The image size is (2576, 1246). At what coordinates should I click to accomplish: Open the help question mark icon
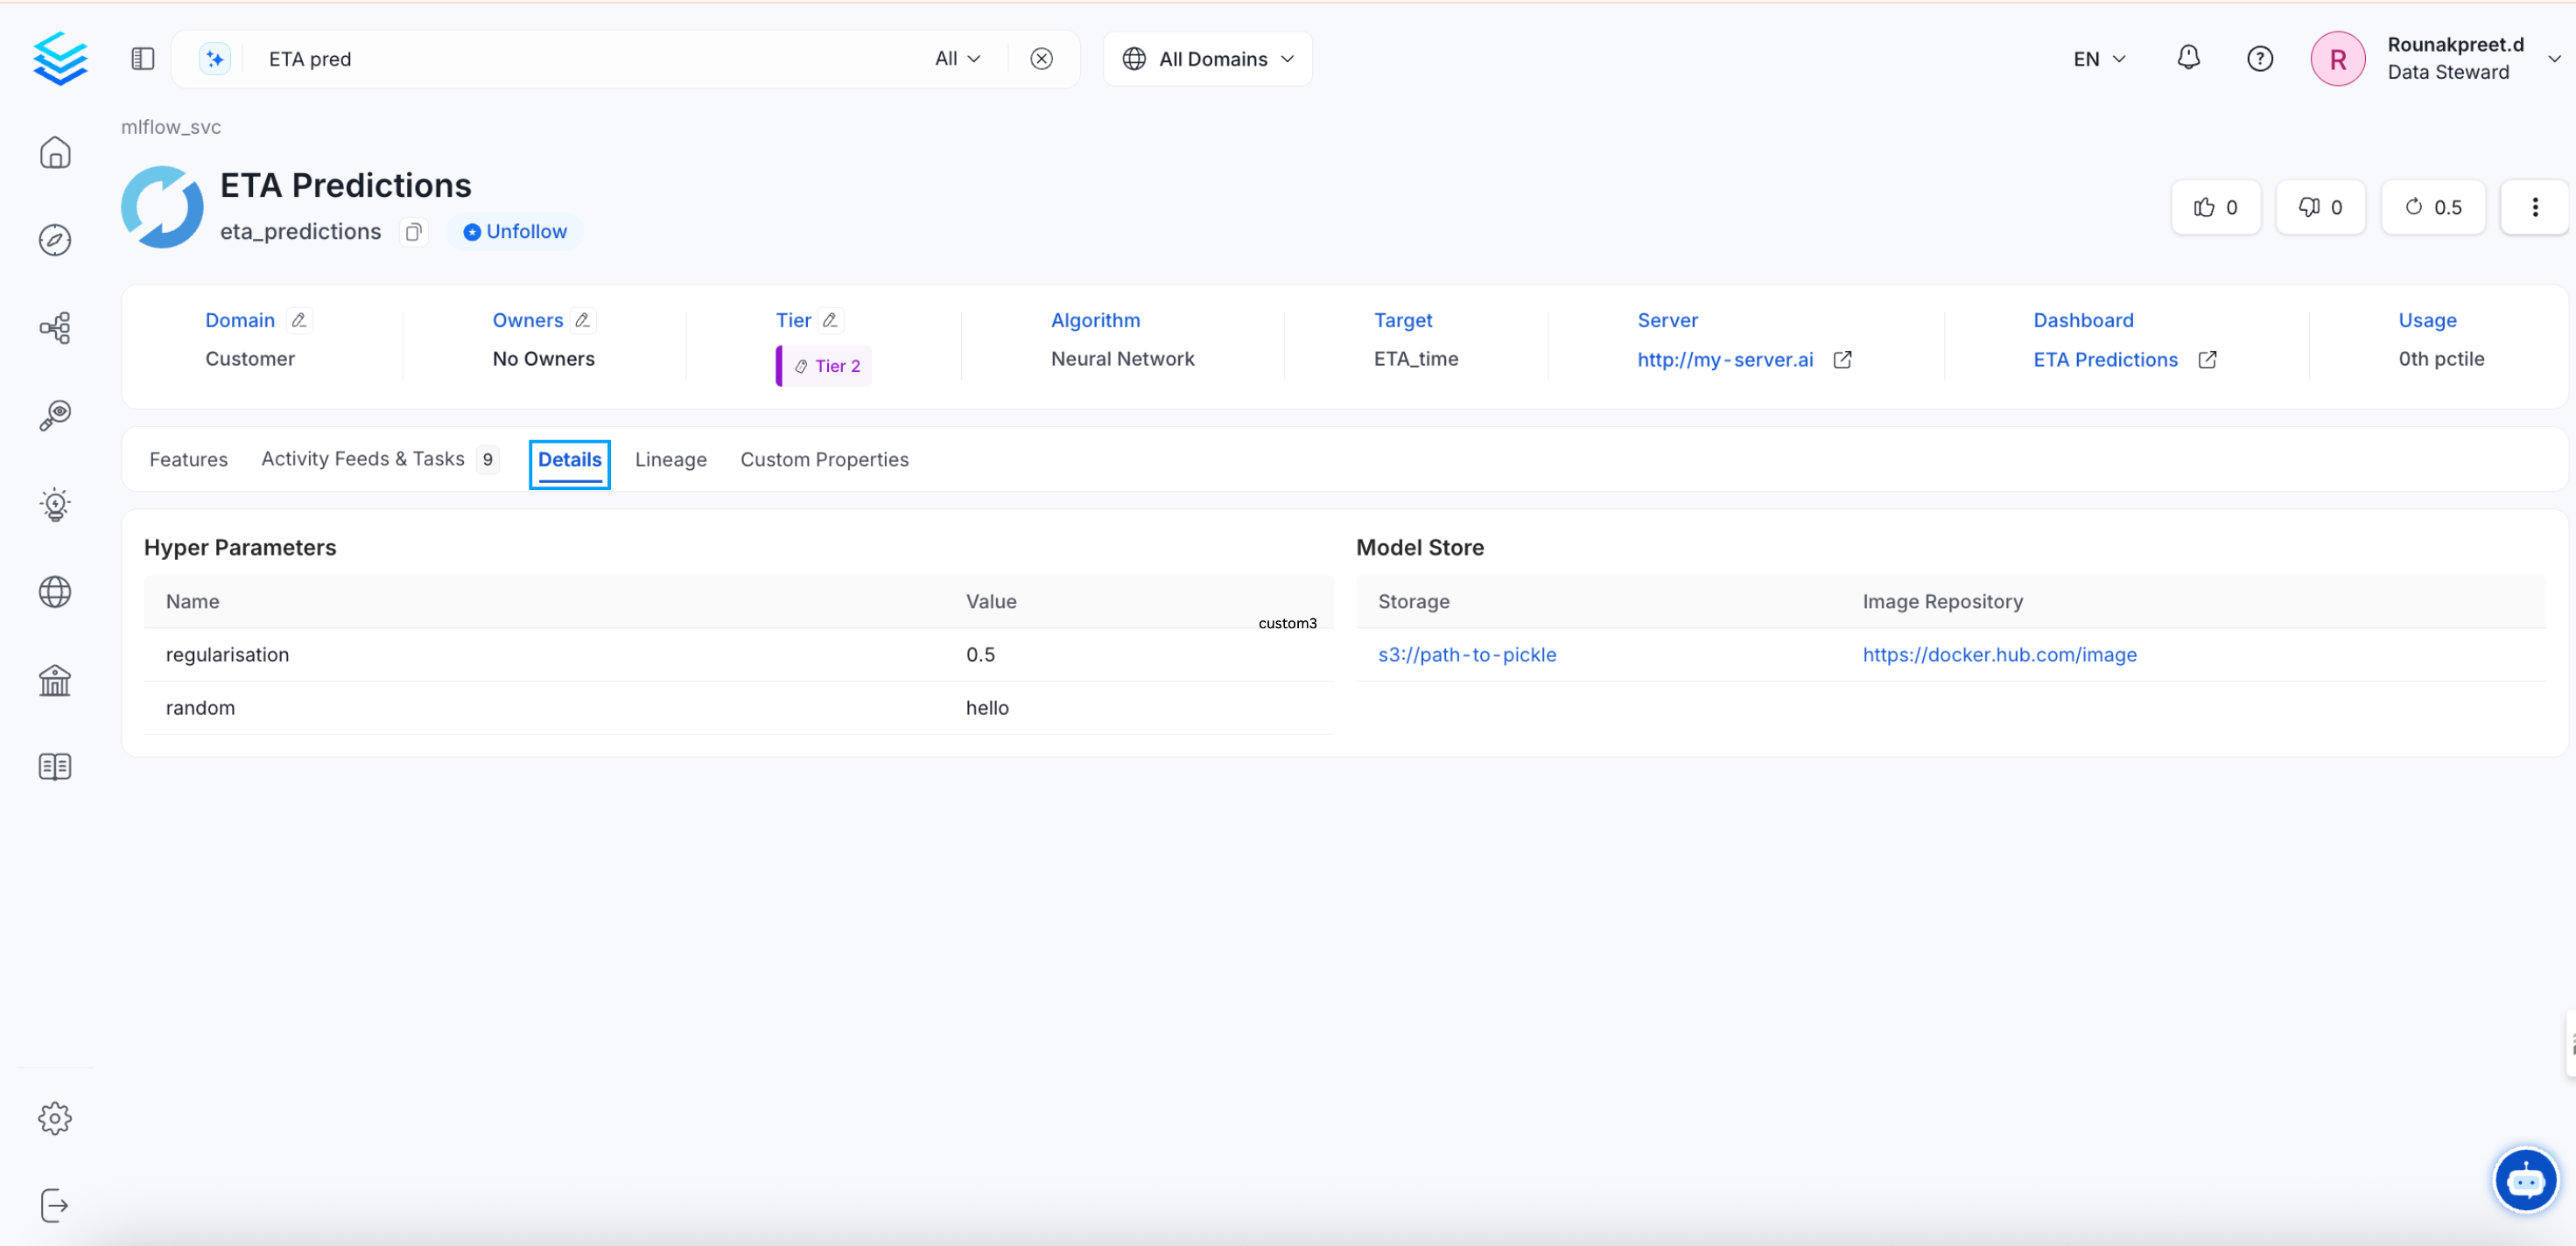[2259, 59]
